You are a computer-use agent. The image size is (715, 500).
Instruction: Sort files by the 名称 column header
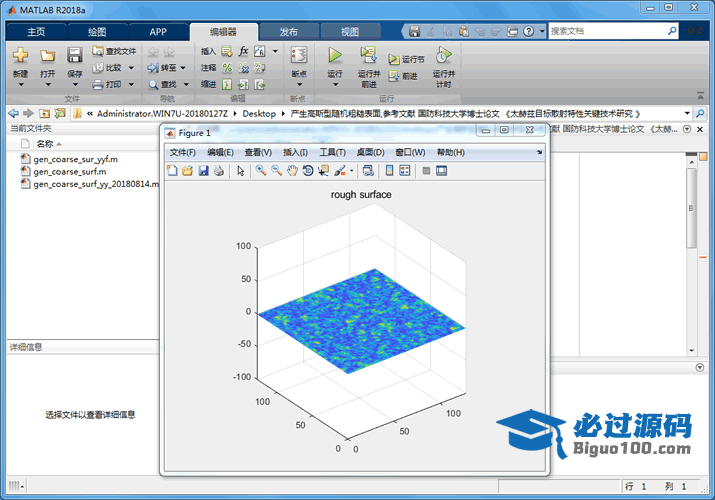click(x=45, y=144)
